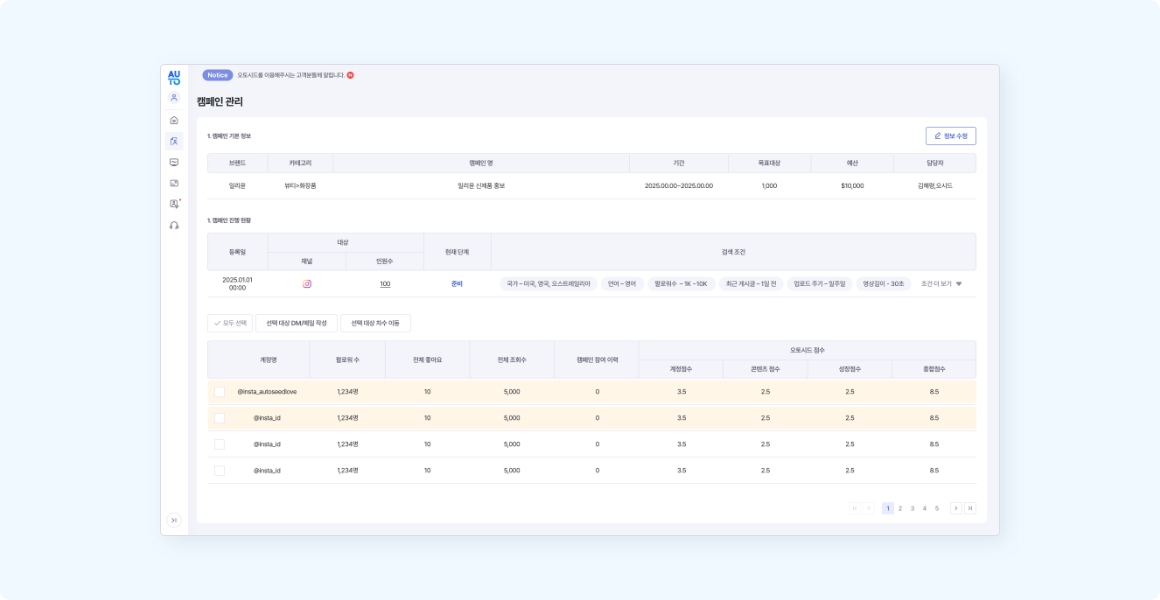Jump to the last page in pagination
1160x600 pixels.
pos(970,508)
